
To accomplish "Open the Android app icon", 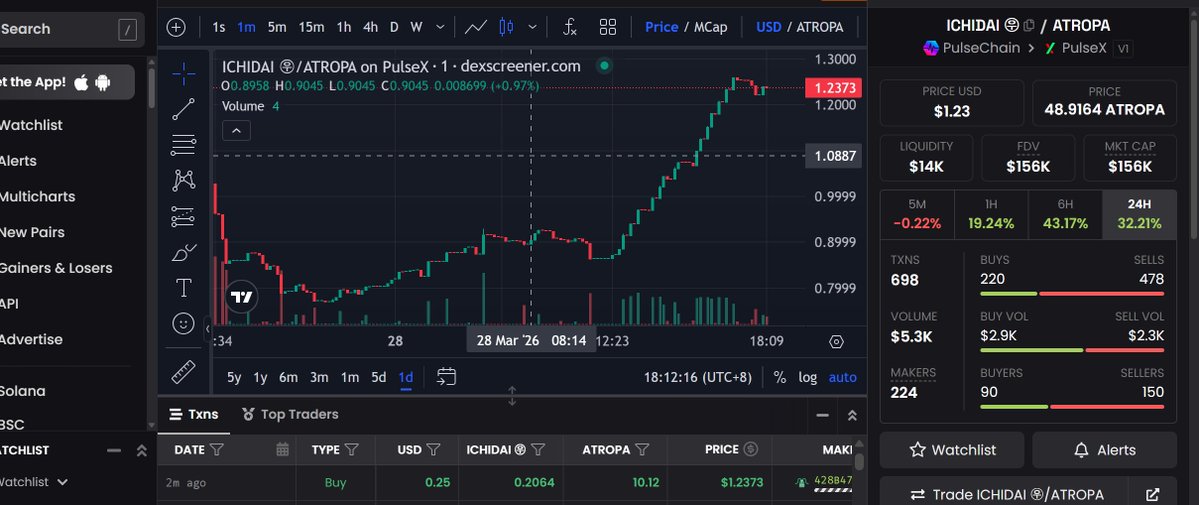I will pos(103,83).
